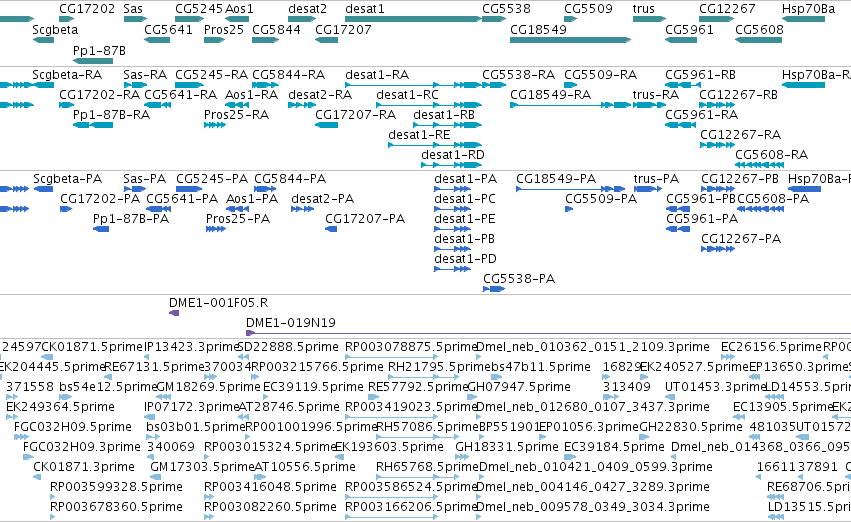Select the DME1-001F05.R BAC label
Screen dimensions: 851x522
[x=219, y=303]
